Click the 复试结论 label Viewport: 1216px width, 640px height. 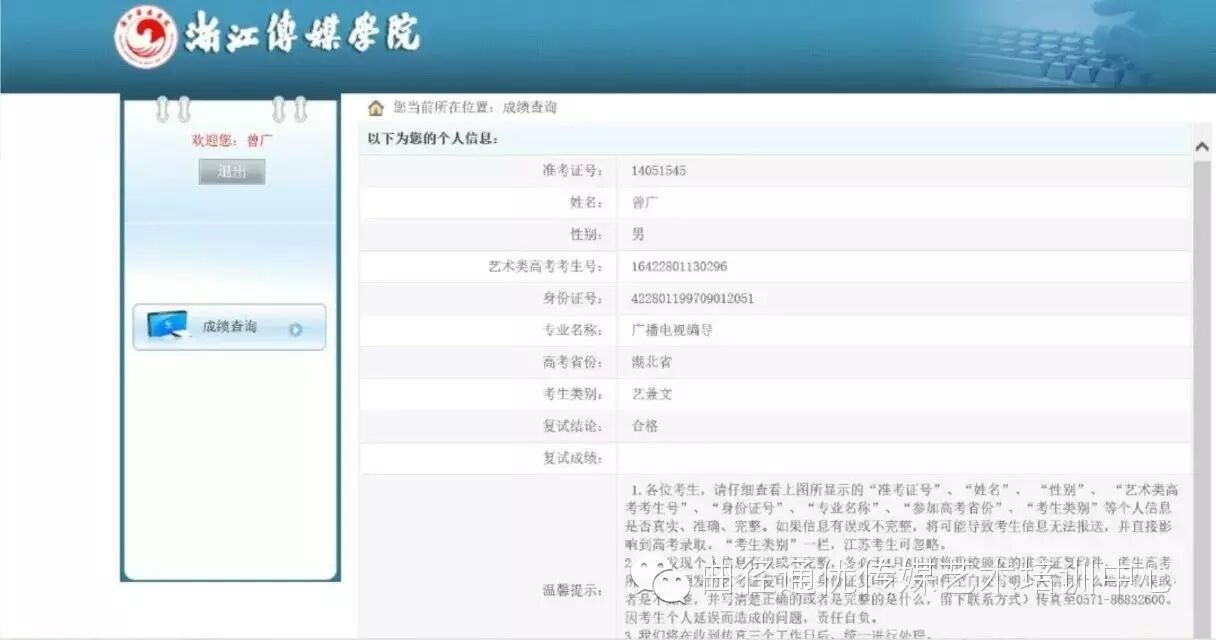[573, 427]
